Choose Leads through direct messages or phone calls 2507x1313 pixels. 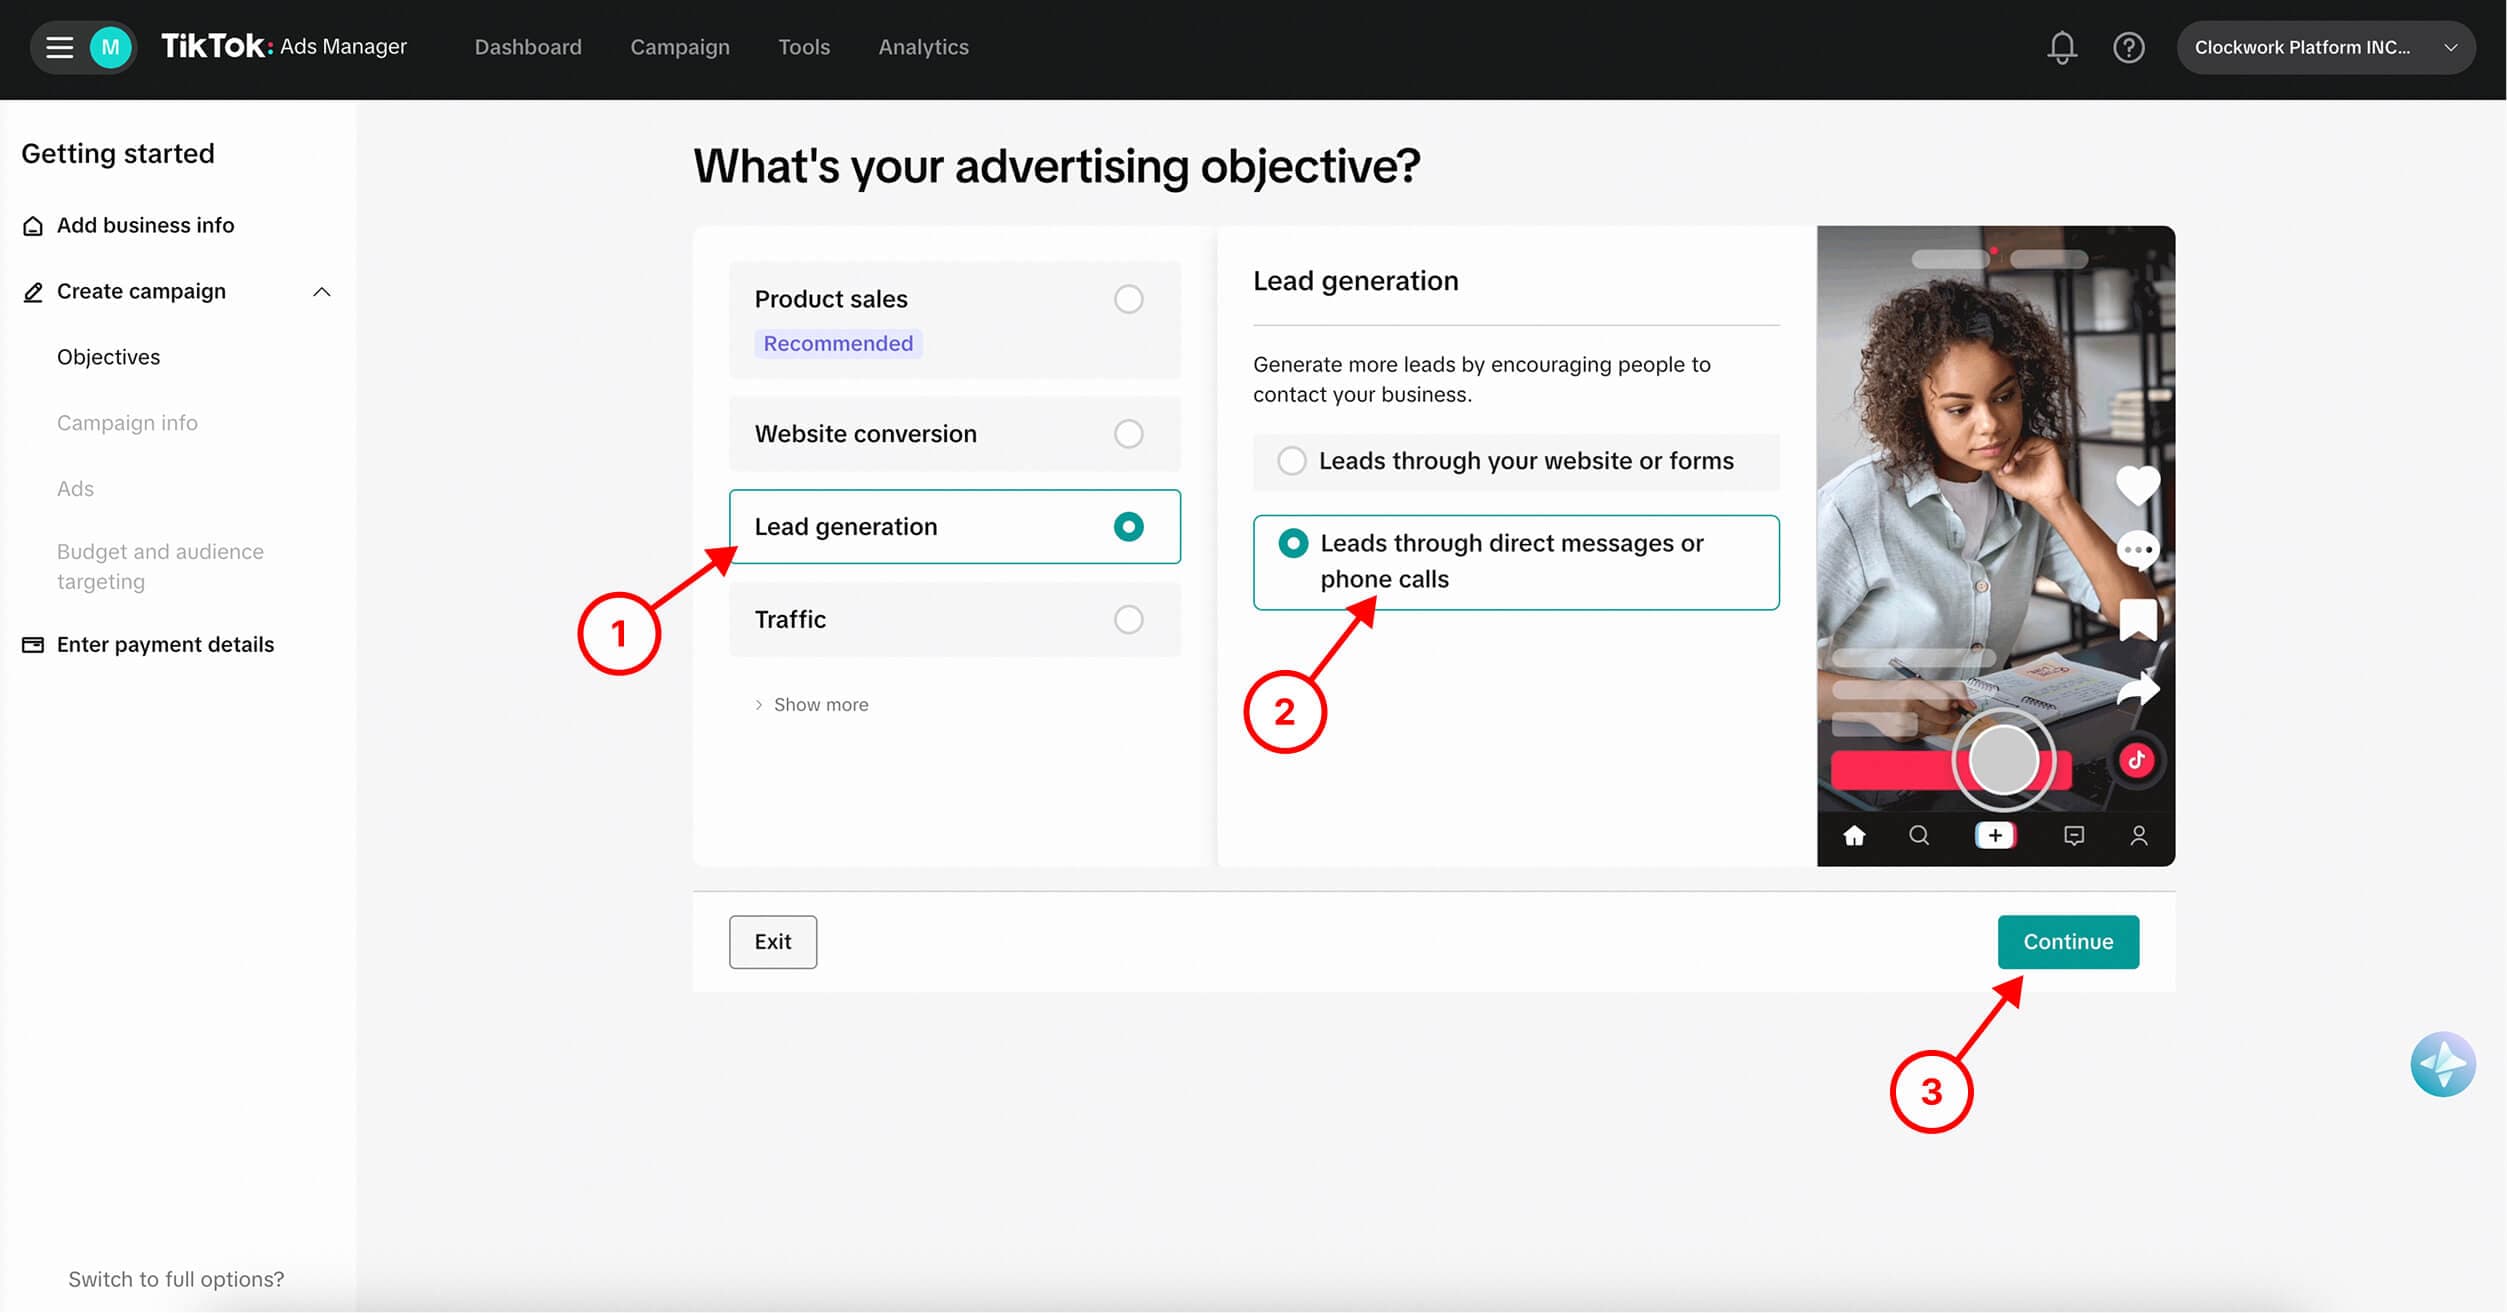coord(1516,562)
